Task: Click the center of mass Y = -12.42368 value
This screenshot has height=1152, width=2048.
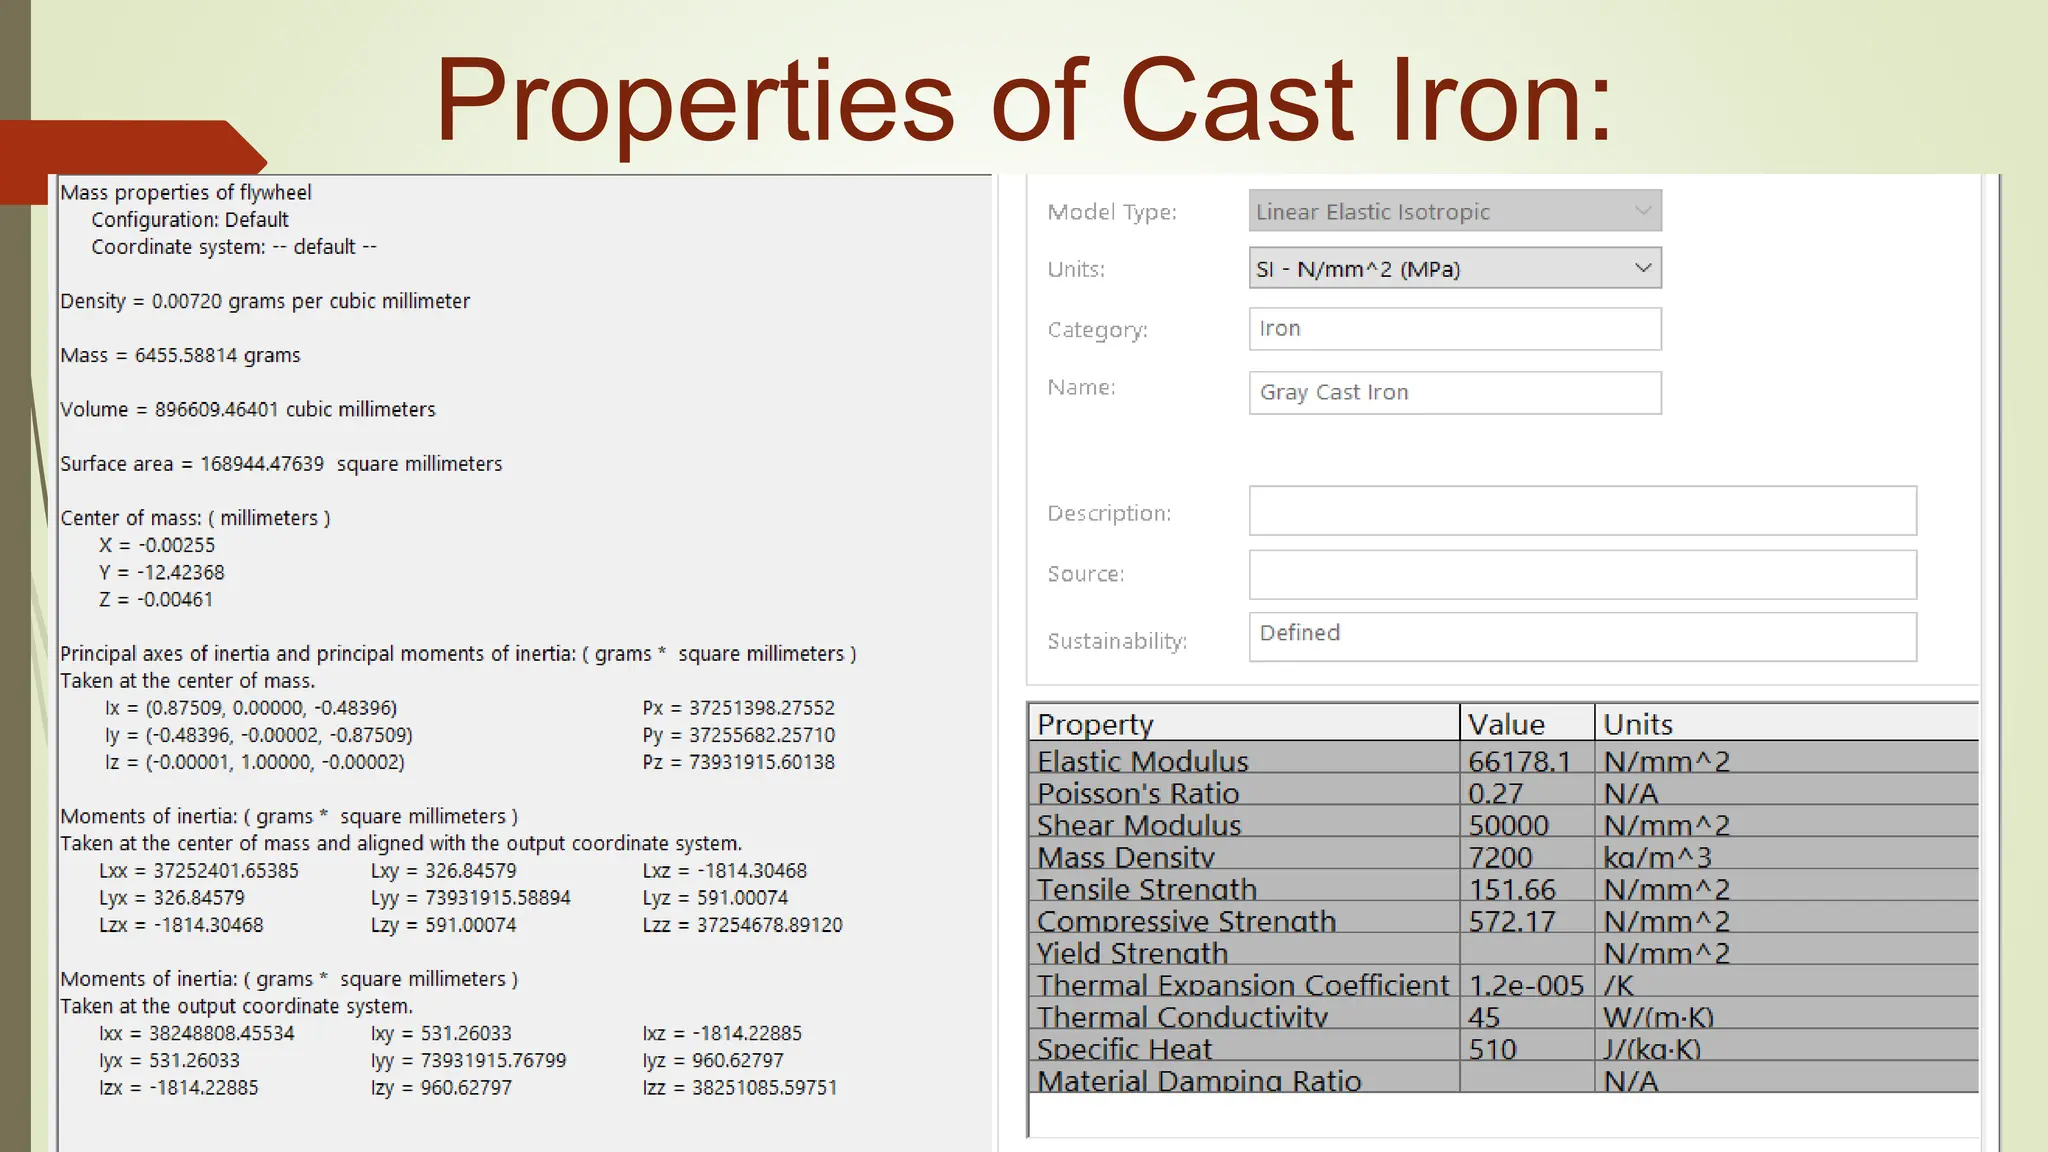Action: (162, 572)
